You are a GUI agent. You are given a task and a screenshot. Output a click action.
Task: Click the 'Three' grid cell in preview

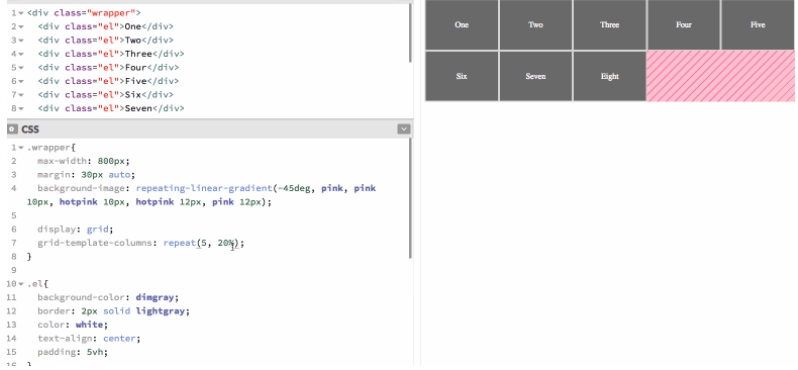(x=610, y=25)
